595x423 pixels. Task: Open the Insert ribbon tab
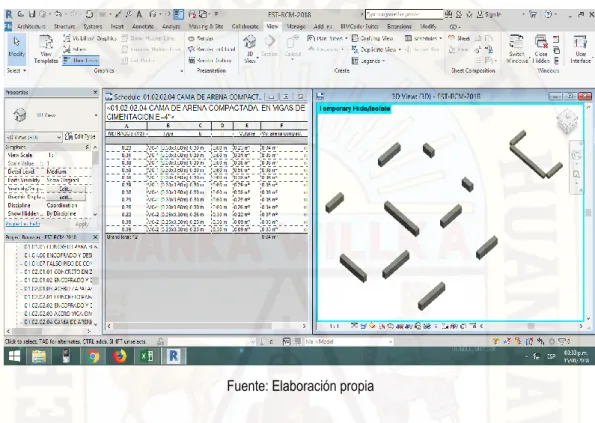click(x=117, y=27)
